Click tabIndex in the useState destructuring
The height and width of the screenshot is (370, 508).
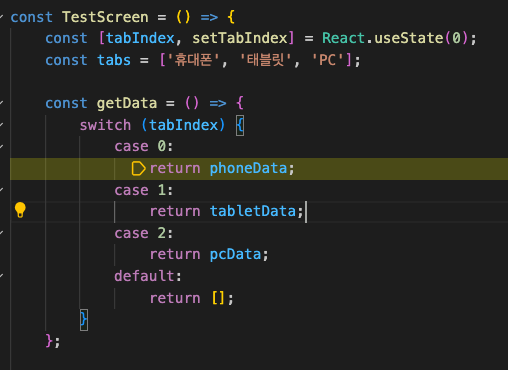coord(140,38)
